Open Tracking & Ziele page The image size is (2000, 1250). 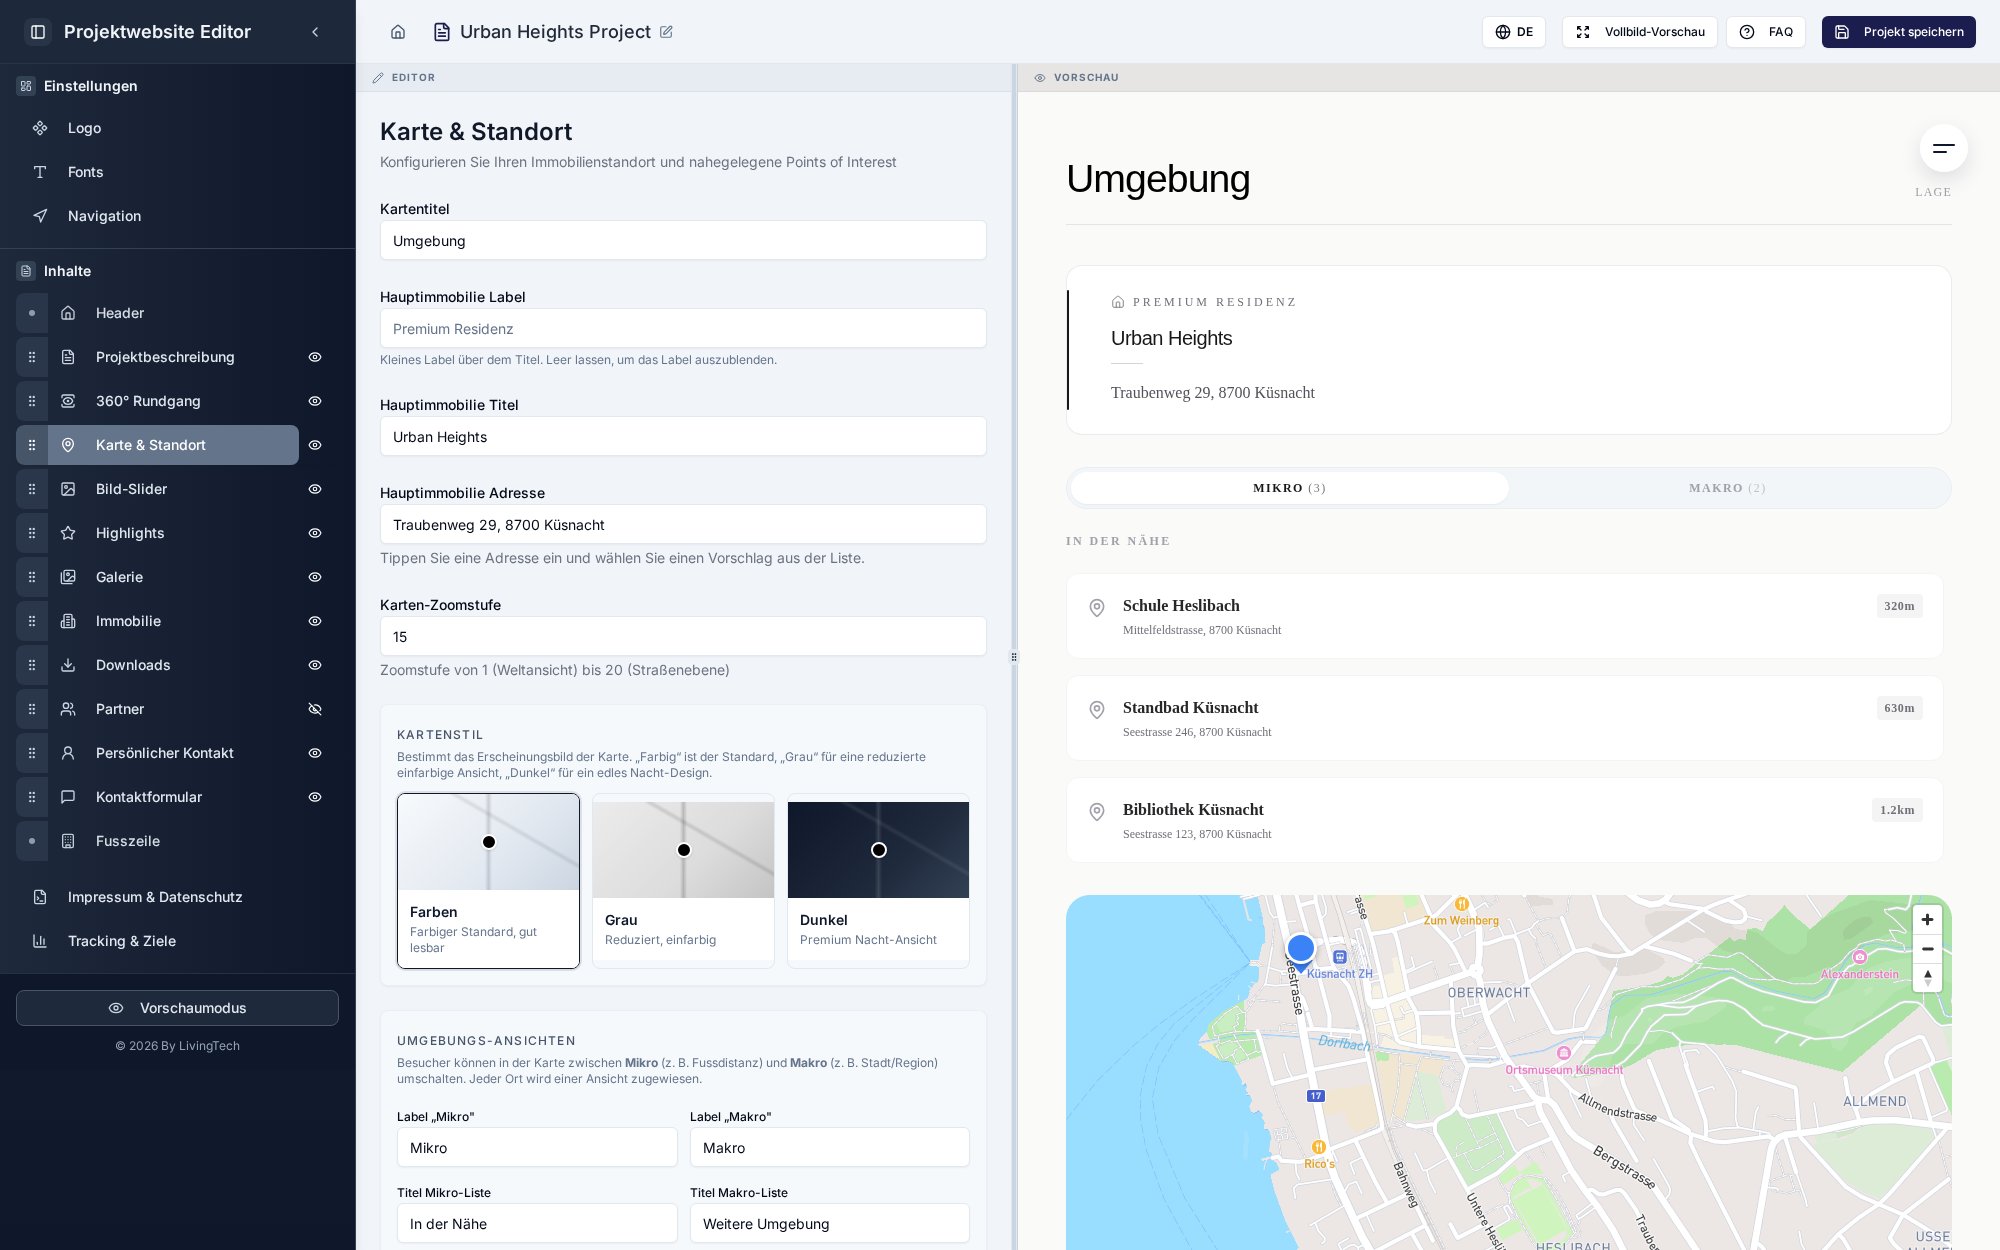(178, 941)
